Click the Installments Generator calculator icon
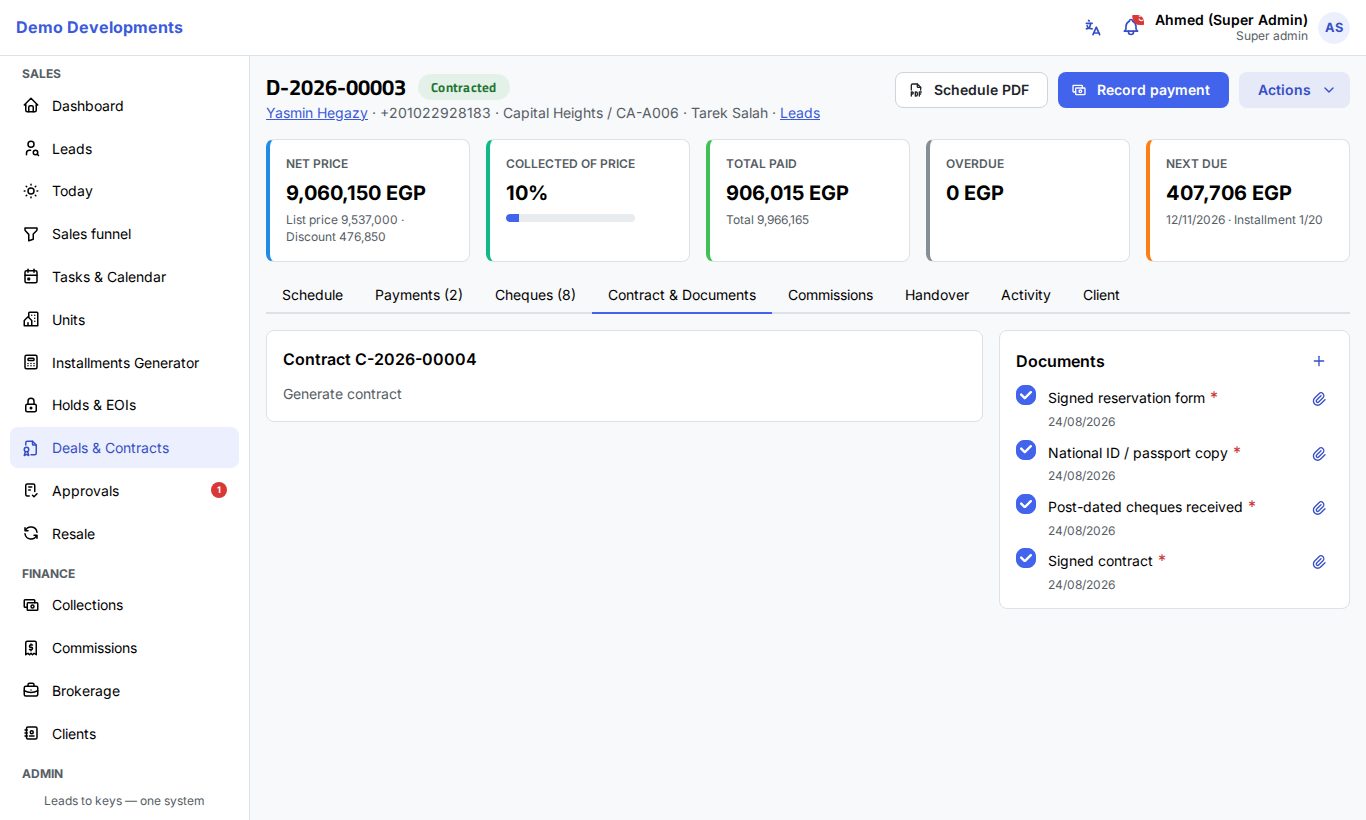1366x820 pixels. pos(31,363)
